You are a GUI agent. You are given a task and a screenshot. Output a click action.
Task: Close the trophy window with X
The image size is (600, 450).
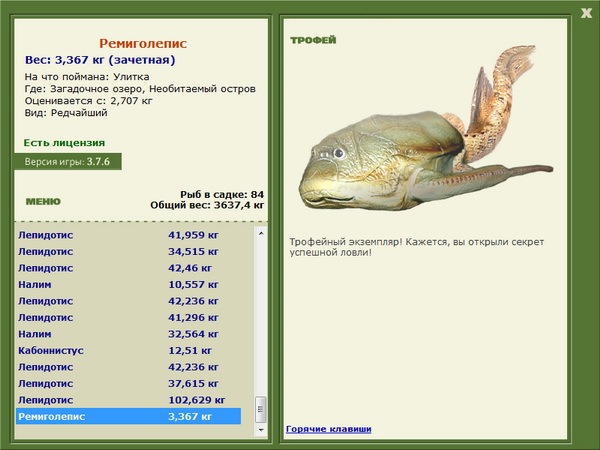(586, 13)
